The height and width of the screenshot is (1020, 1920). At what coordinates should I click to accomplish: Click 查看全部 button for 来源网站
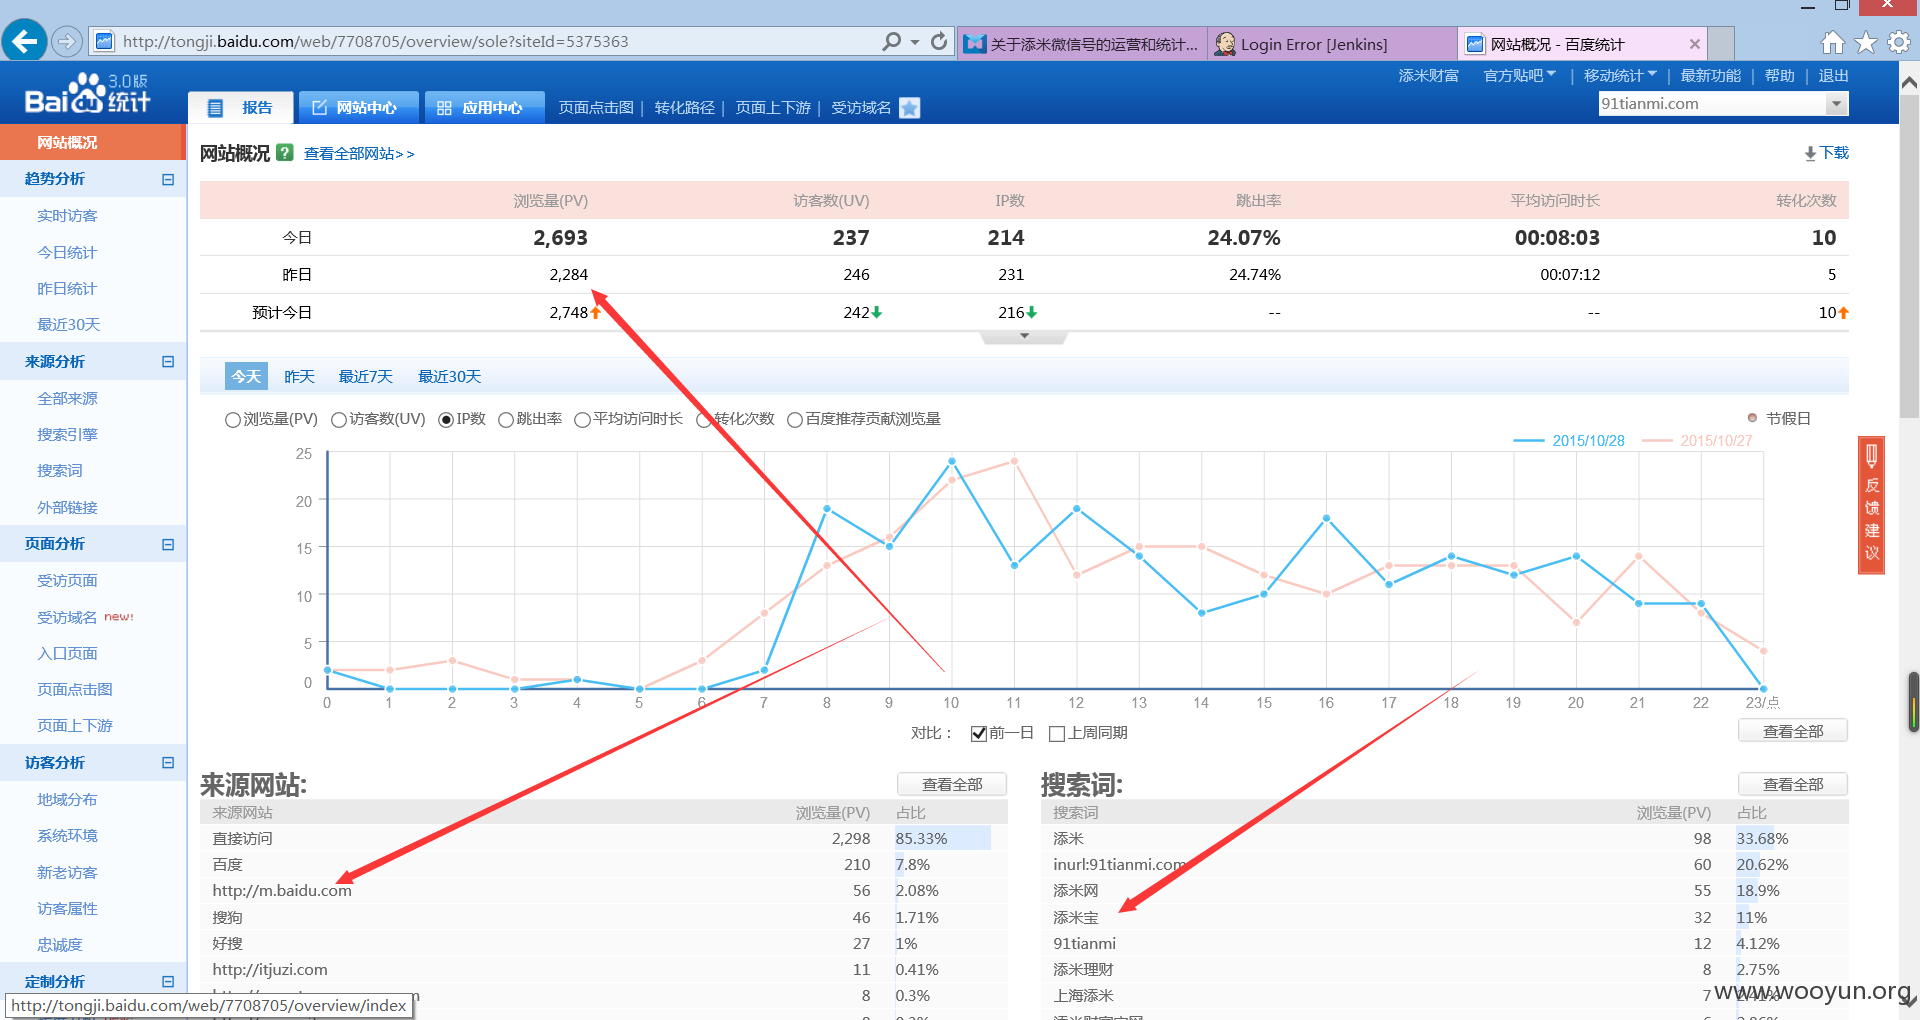952,784
